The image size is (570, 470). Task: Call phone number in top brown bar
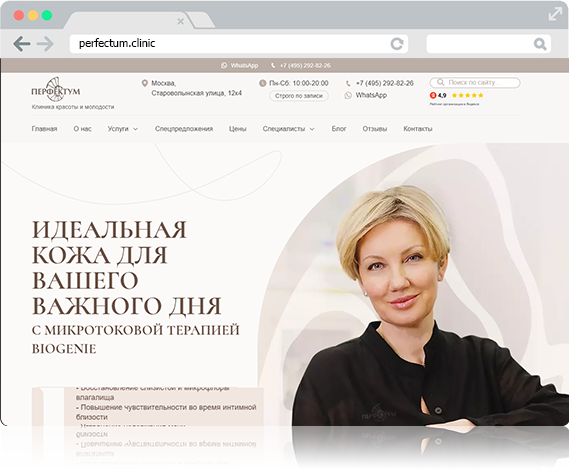305,65
